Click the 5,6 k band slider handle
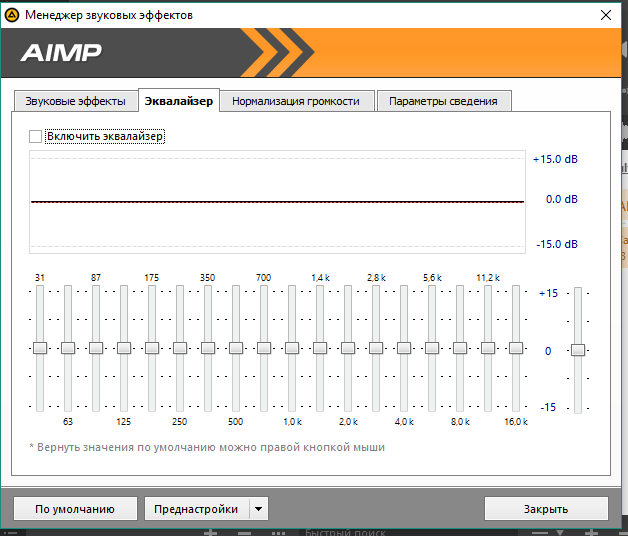628x536 pixels. (432, 348)
